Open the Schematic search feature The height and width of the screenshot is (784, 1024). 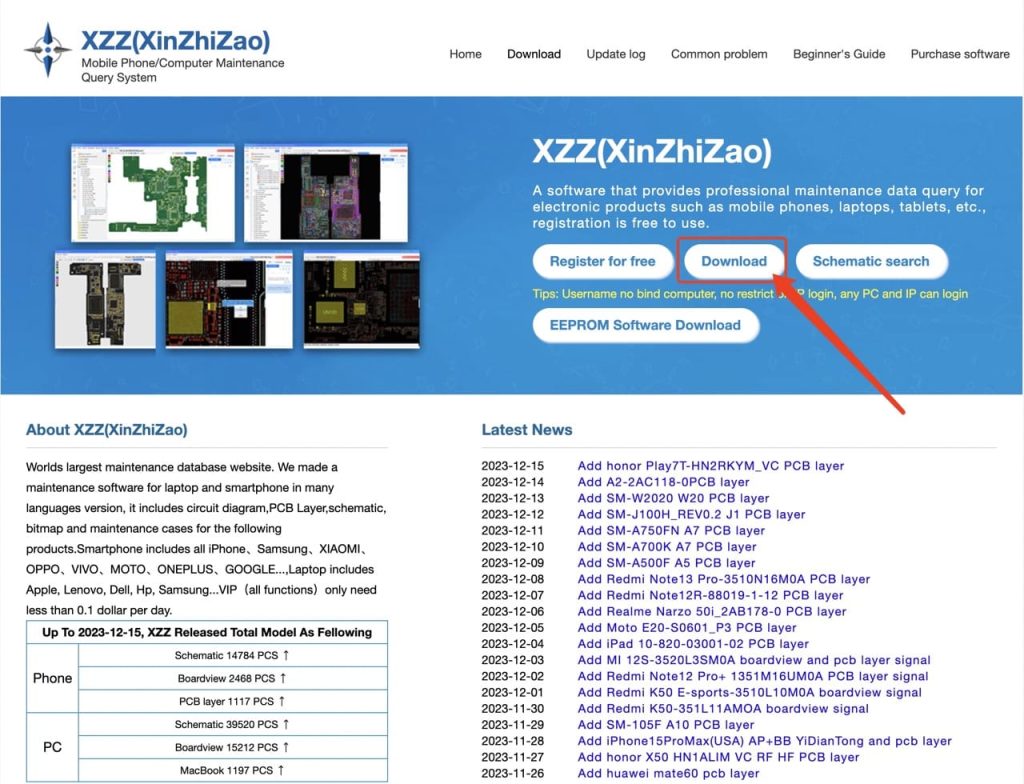coord(871,261)
